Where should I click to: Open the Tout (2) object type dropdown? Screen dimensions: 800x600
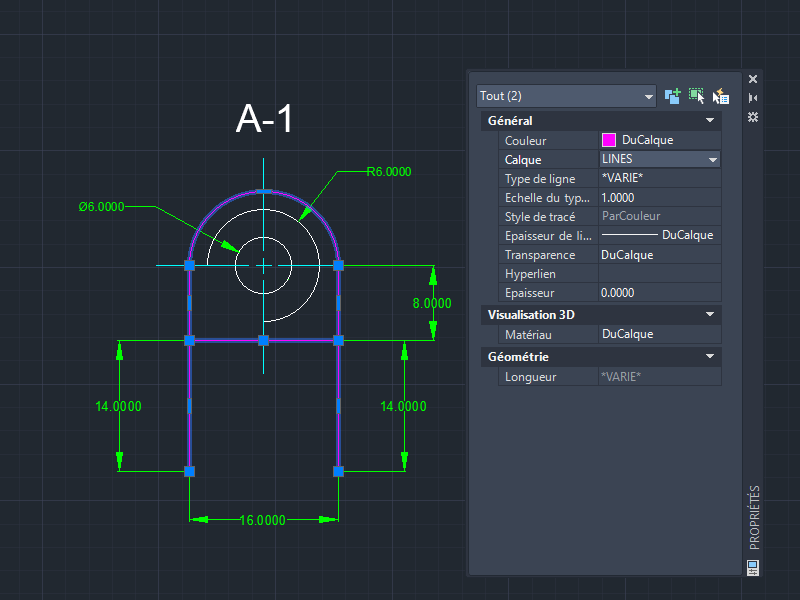click(566, 96)
